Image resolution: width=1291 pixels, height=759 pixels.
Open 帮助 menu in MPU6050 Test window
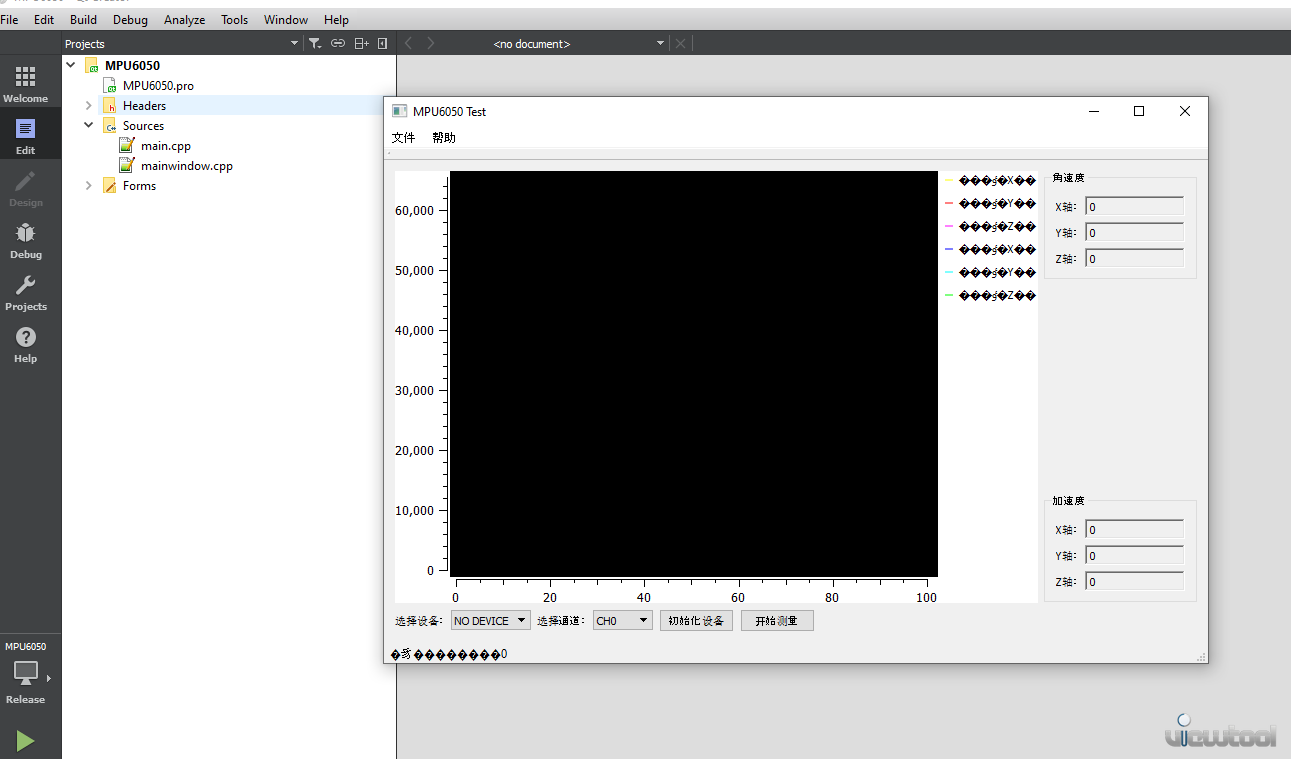[x=444, y=137]
